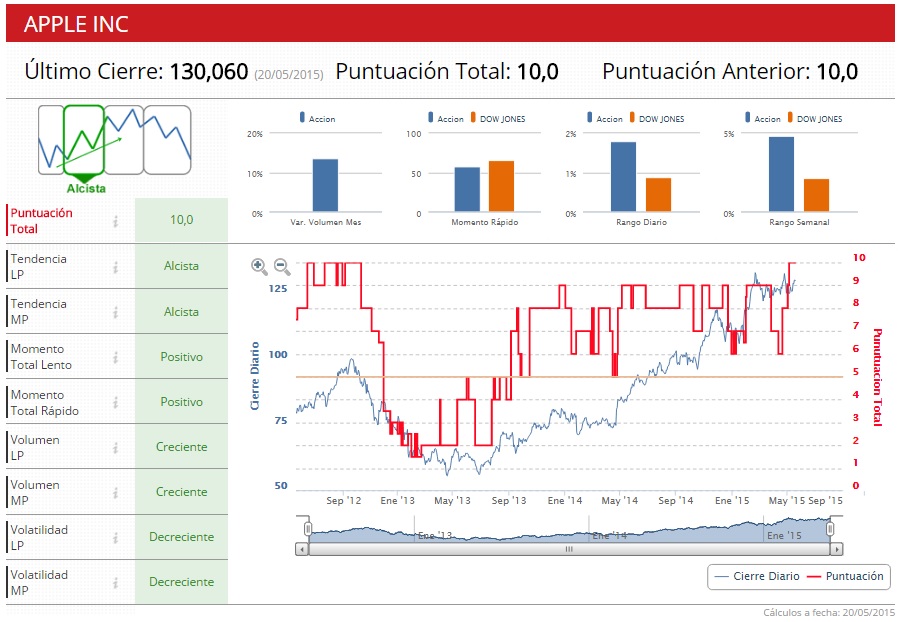Image resolution: width=901 pixels, height=622 pixels.
Task: Click the right handle of range navigator
Action: (x=830, y=529)
